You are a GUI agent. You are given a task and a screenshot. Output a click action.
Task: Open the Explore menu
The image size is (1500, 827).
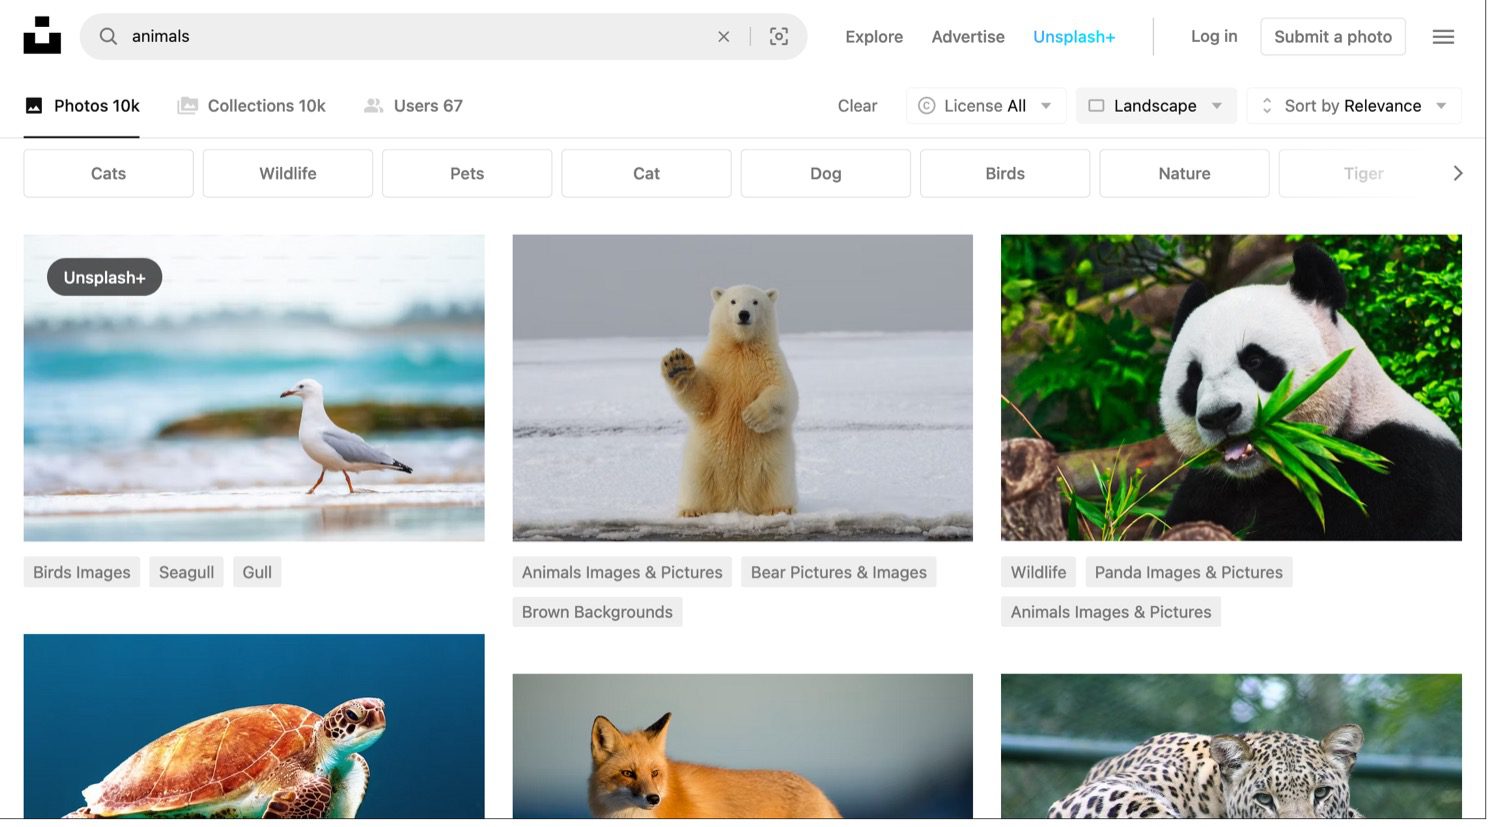coord(873,36)
